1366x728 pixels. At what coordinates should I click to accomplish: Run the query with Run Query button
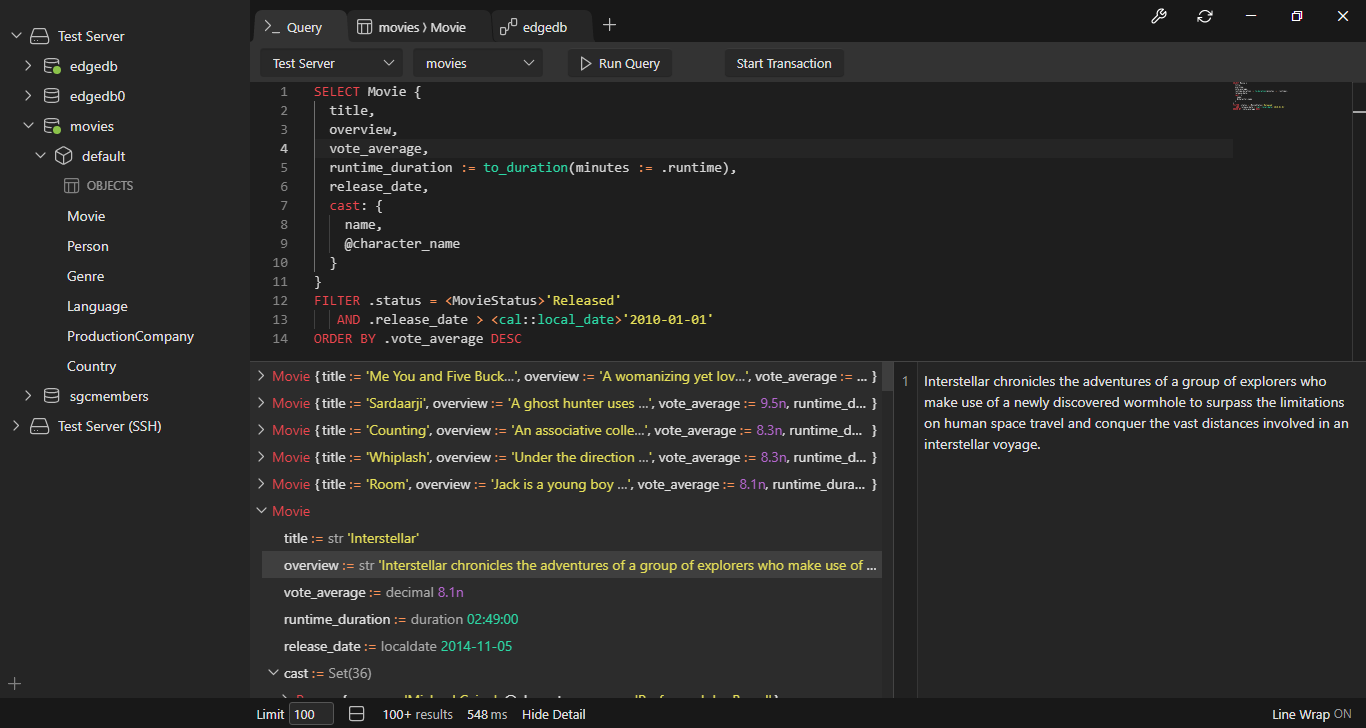point(620,63)
